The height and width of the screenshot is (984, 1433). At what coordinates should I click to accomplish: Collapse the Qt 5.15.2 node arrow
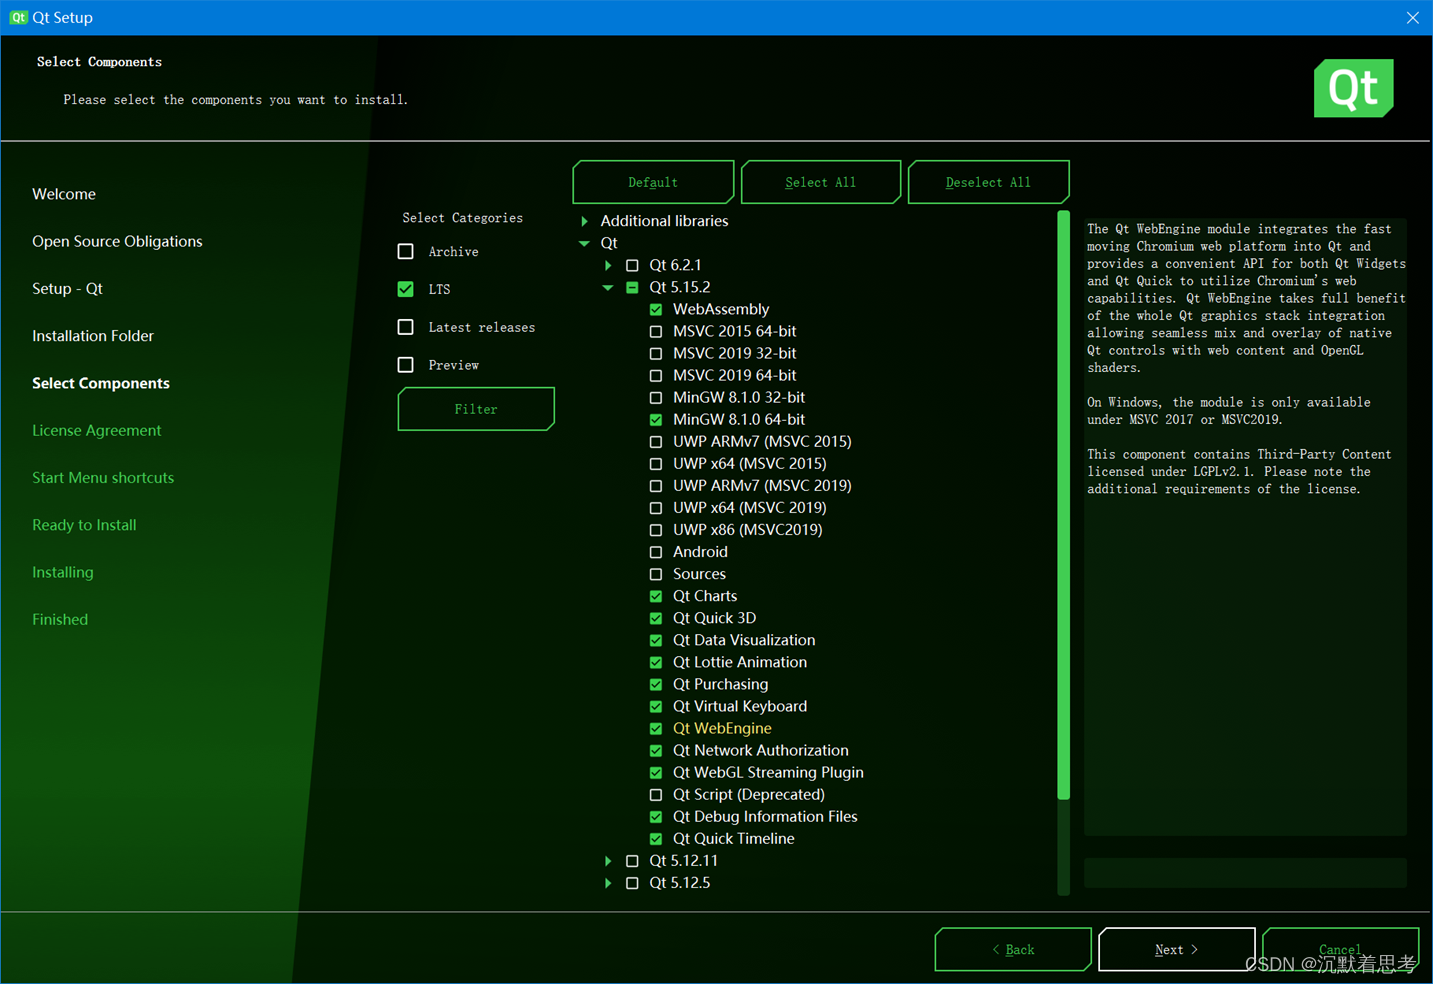click(608, 287)
